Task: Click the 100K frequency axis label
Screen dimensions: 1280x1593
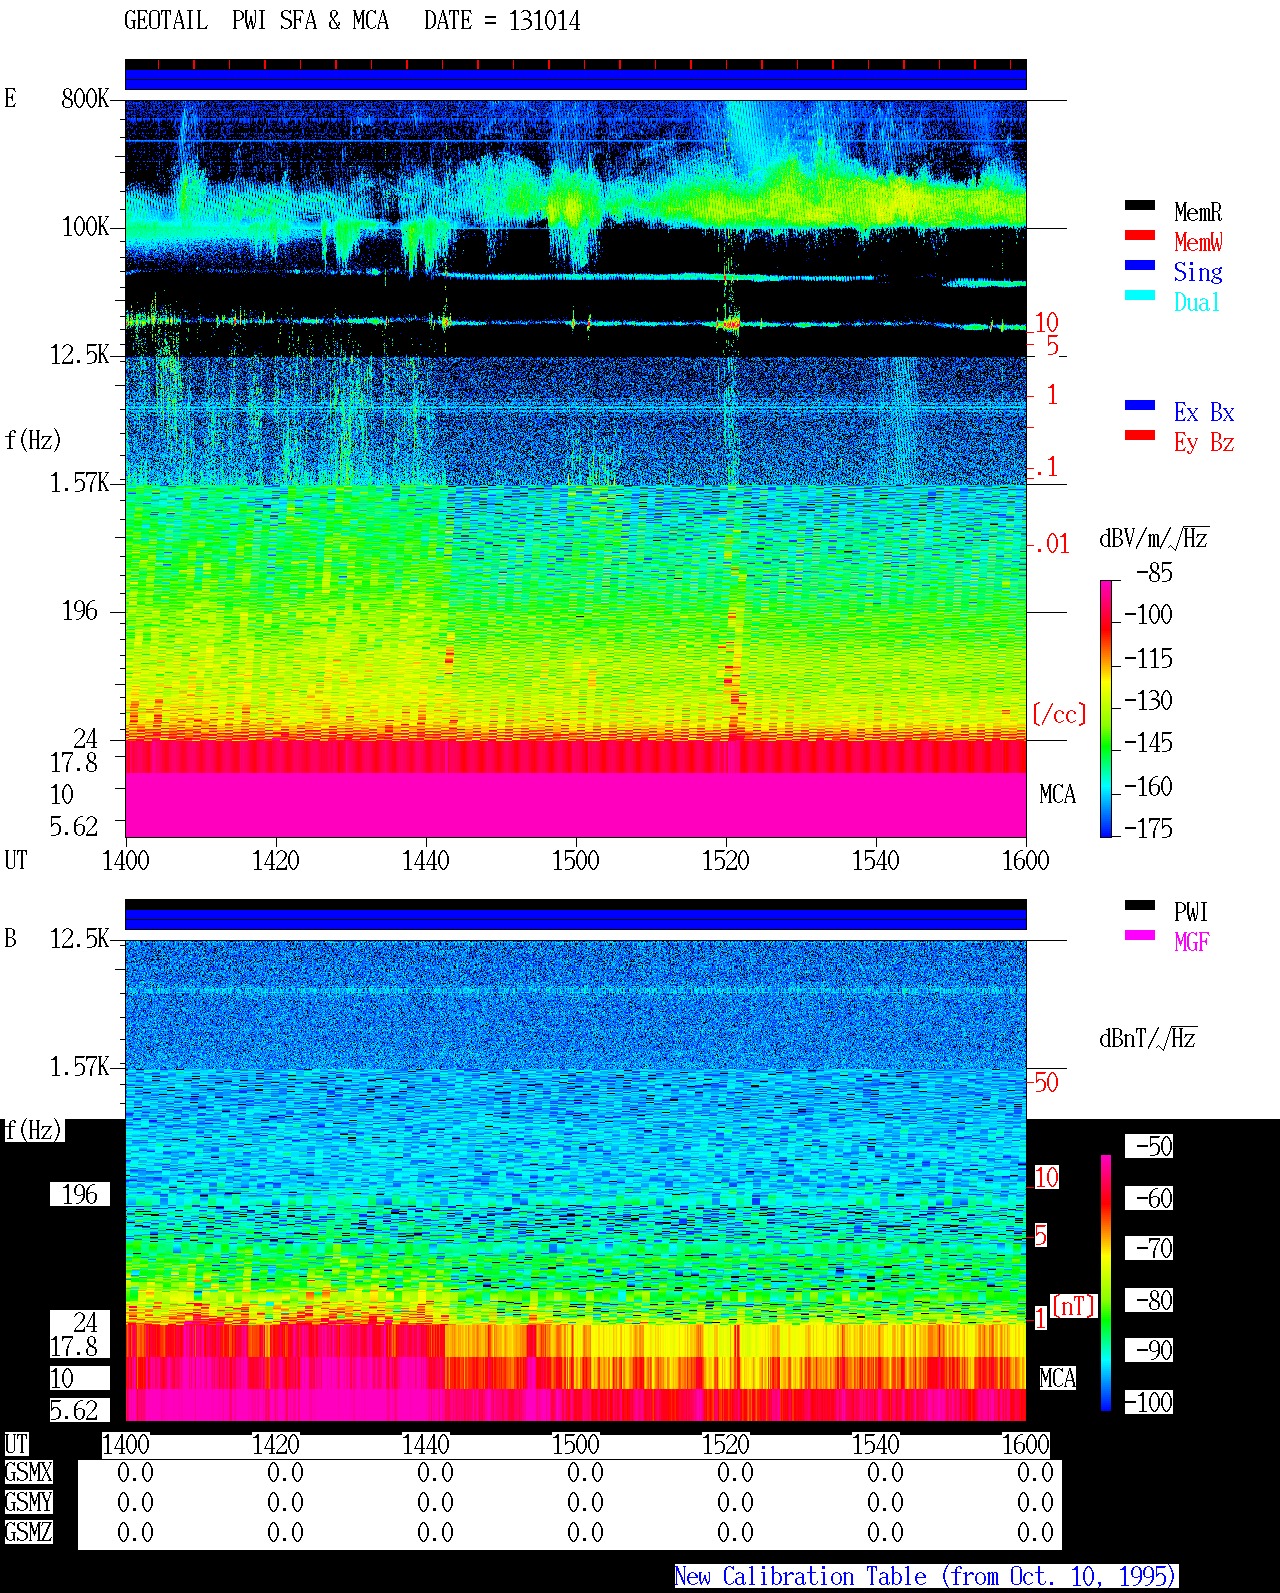Action: coord(85,227)
